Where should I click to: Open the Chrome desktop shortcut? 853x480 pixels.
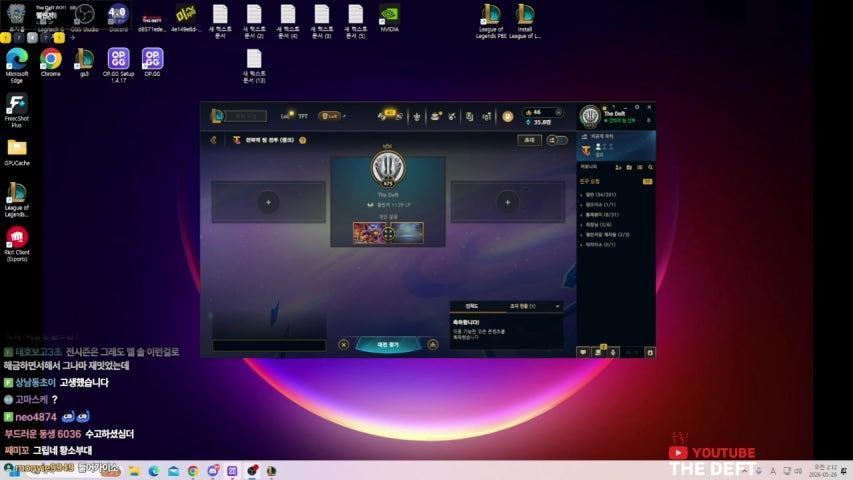click(x=51, y=63)
